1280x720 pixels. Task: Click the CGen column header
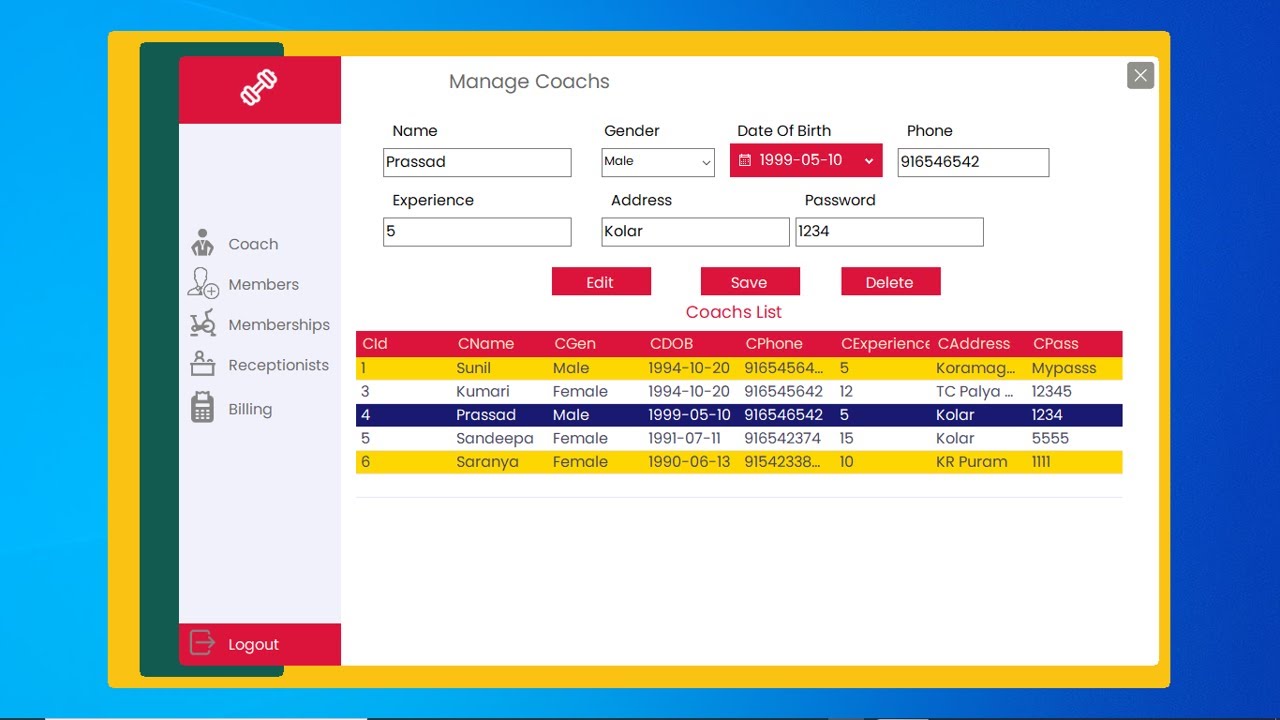coord(596,343)
